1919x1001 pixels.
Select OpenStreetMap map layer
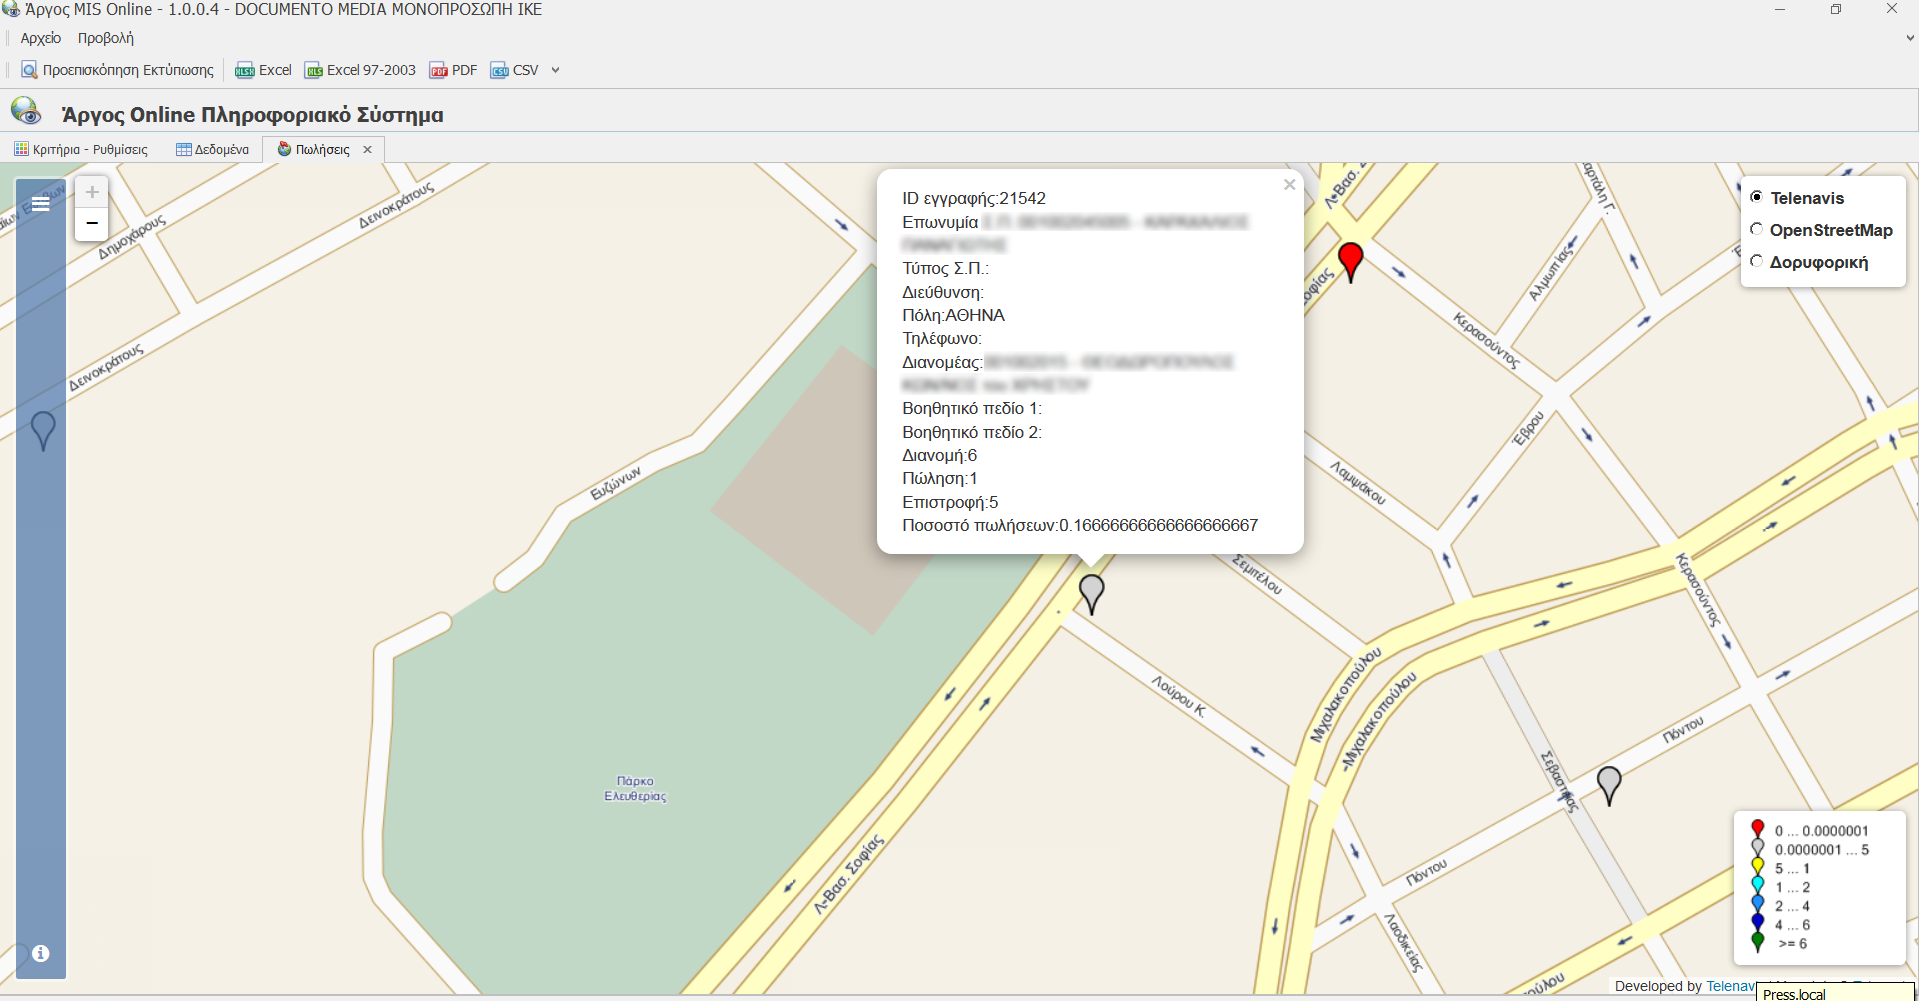coord(1756,229)
